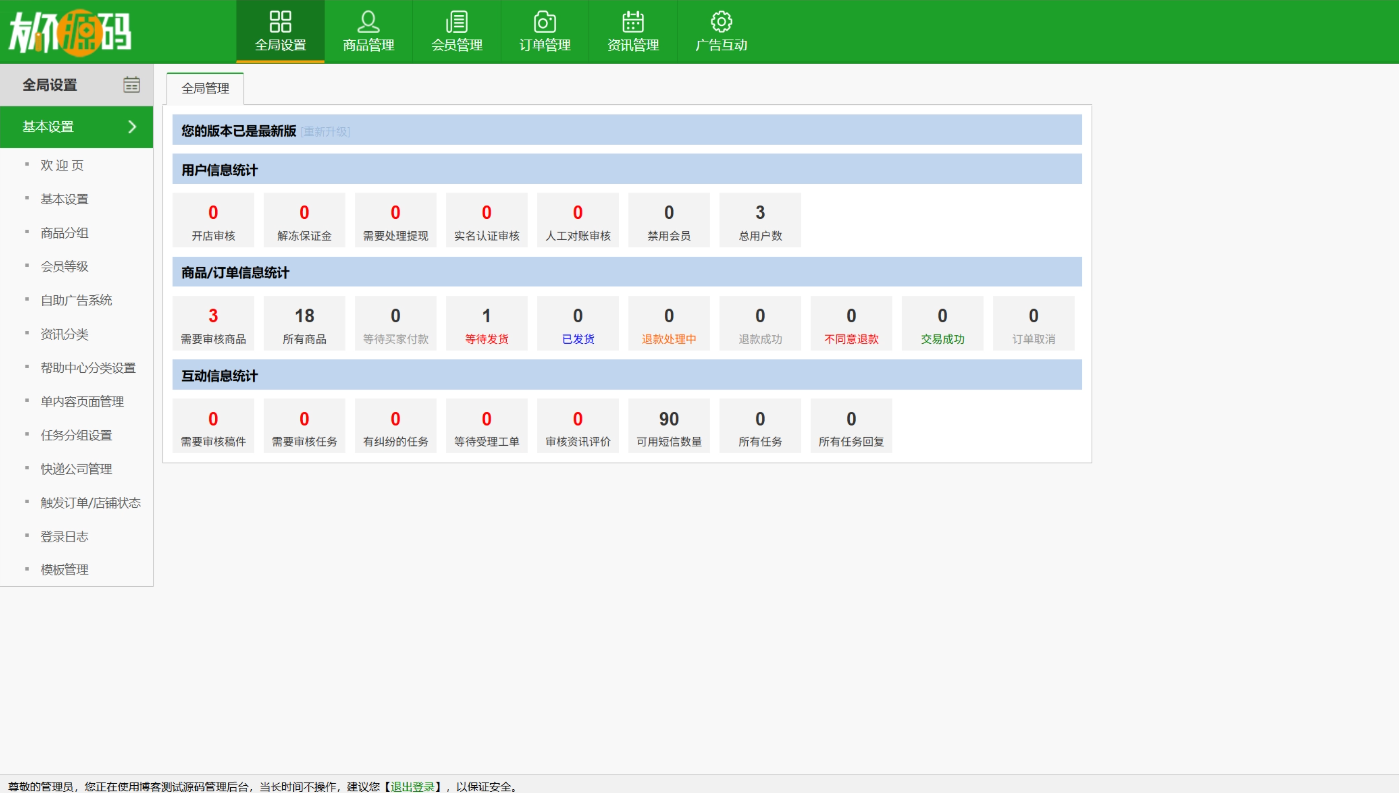Viewport: 1399px width, 793px height.
Task: Switch to the 全局管理 tab
Action: pyautogui.click(x=205, y=88)
